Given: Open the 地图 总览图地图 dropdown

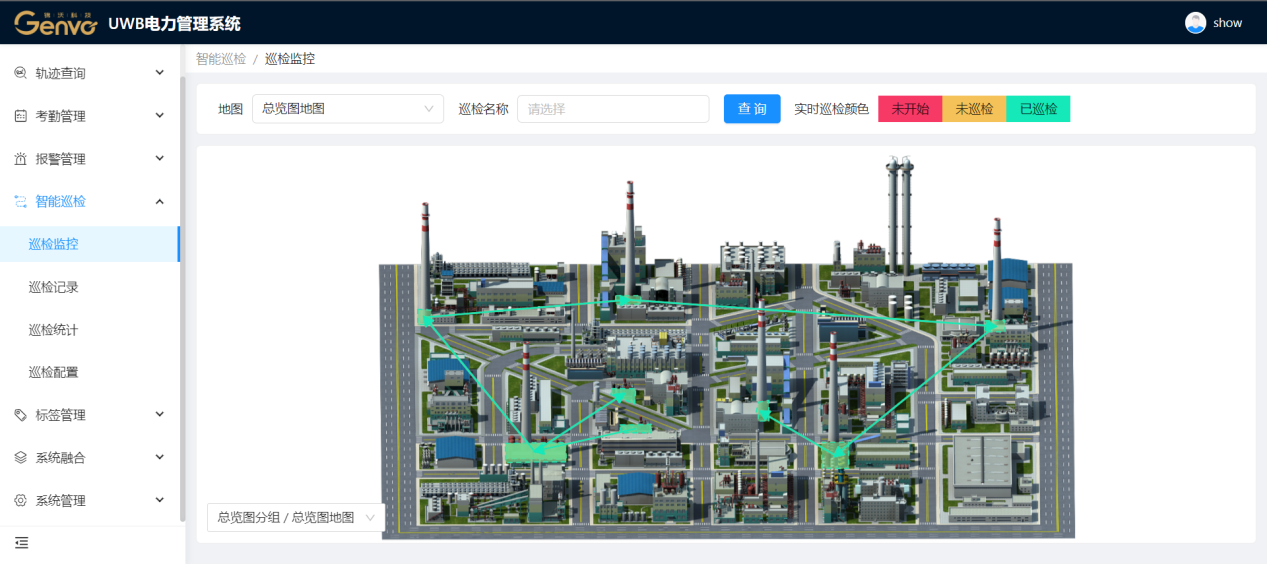Looking at the screenshot, I should tap(347, 109).
